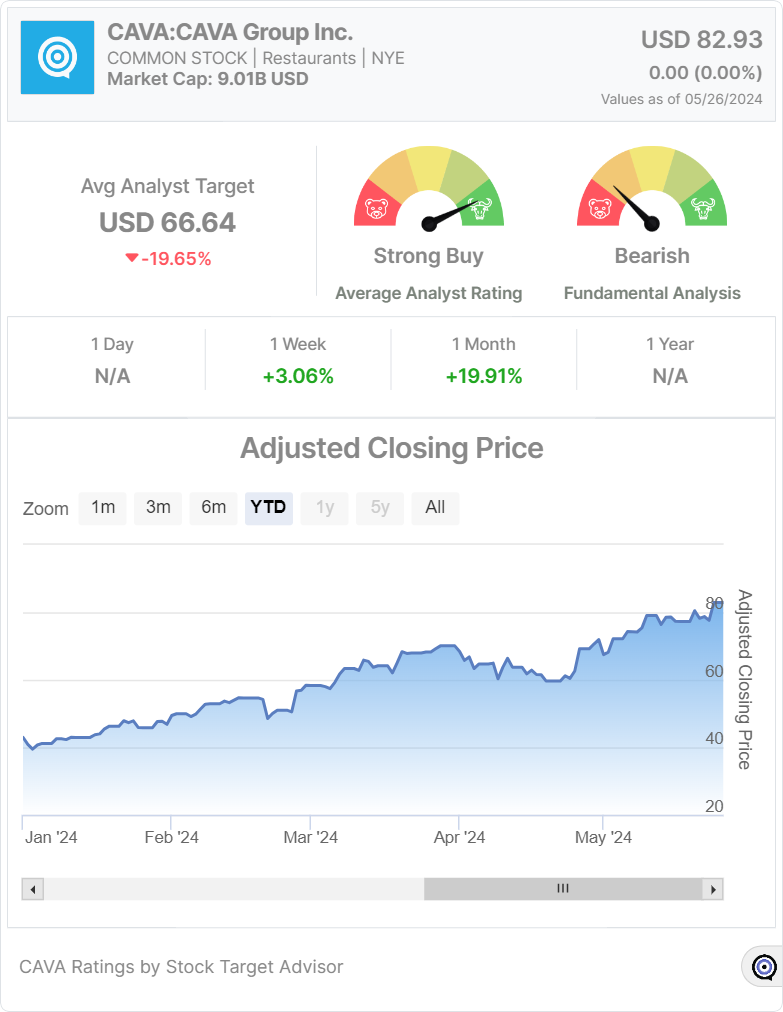Click the scrollbar right arrow button
783x1012 pixels.
pos(712,889)
